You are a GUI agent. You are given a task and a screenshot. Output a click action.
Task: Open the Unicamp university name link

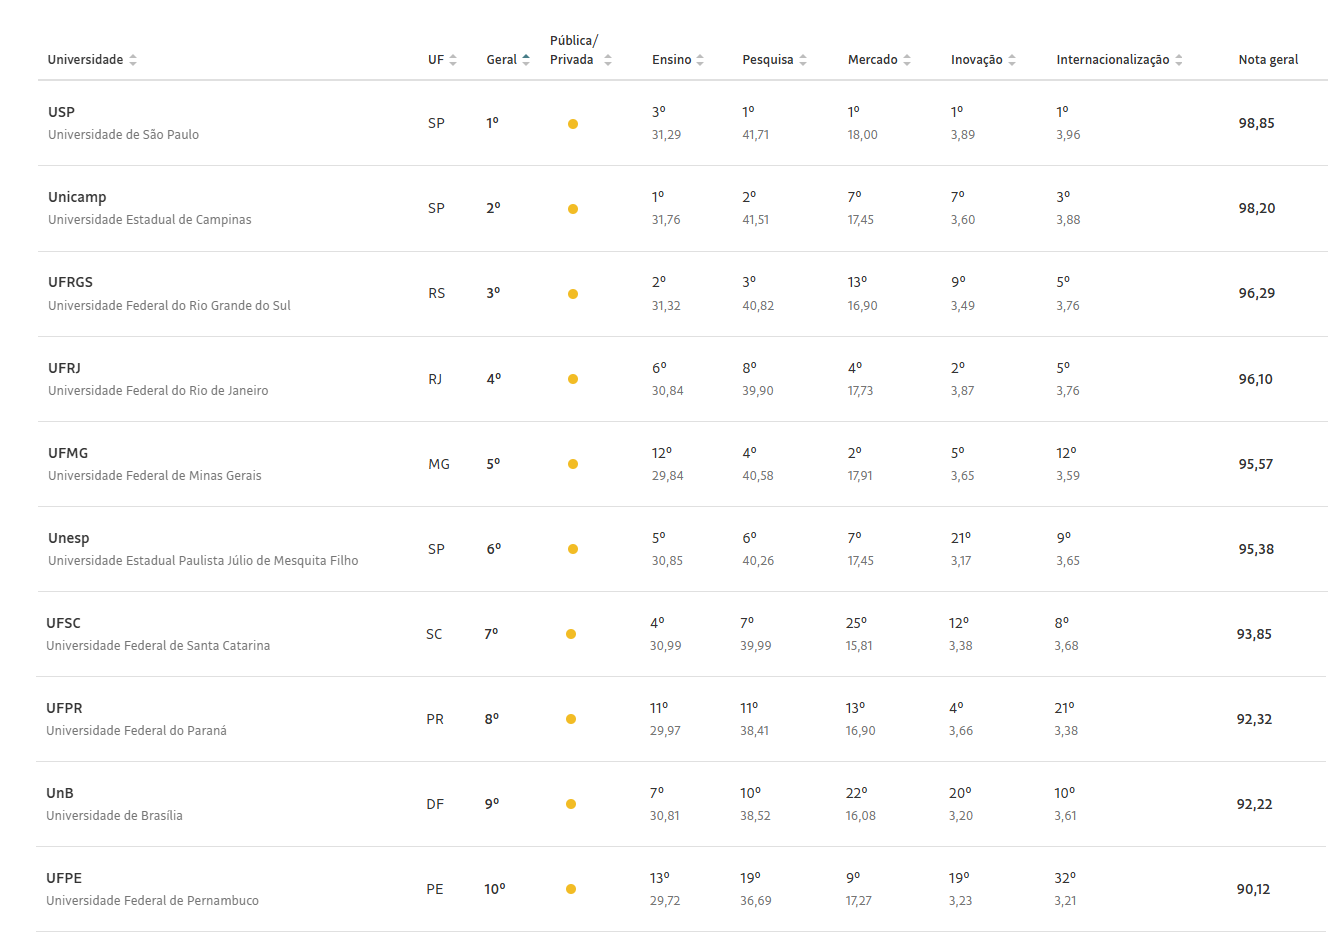77,197
